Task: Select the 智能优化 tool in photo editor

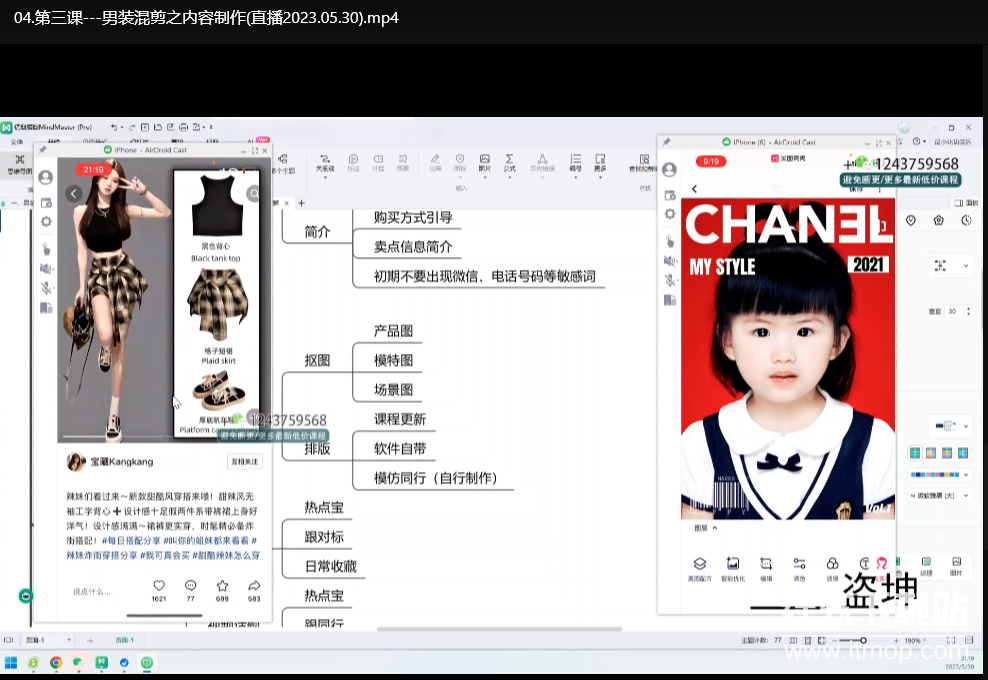Action: click(733, 564)
